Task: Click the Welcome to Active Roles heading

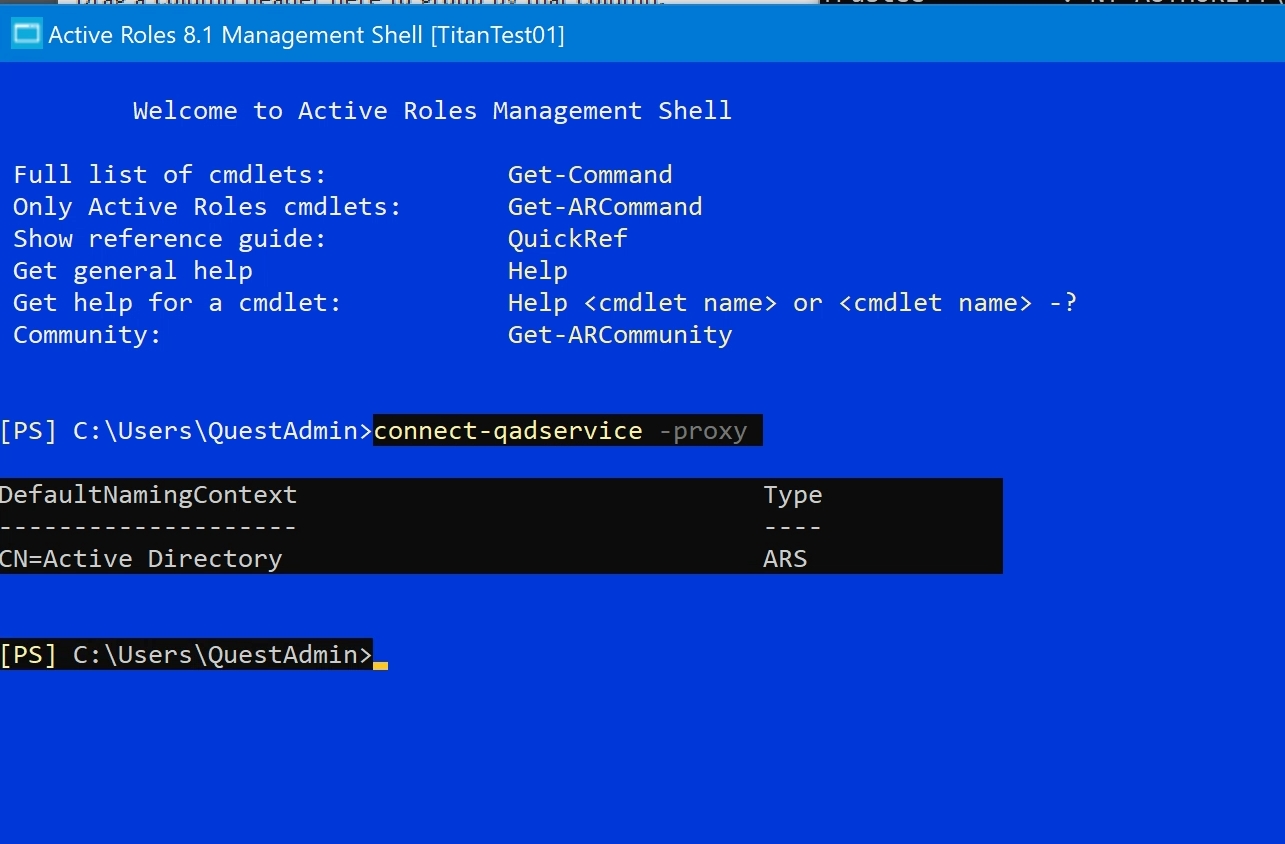Action: coord(432,111)
